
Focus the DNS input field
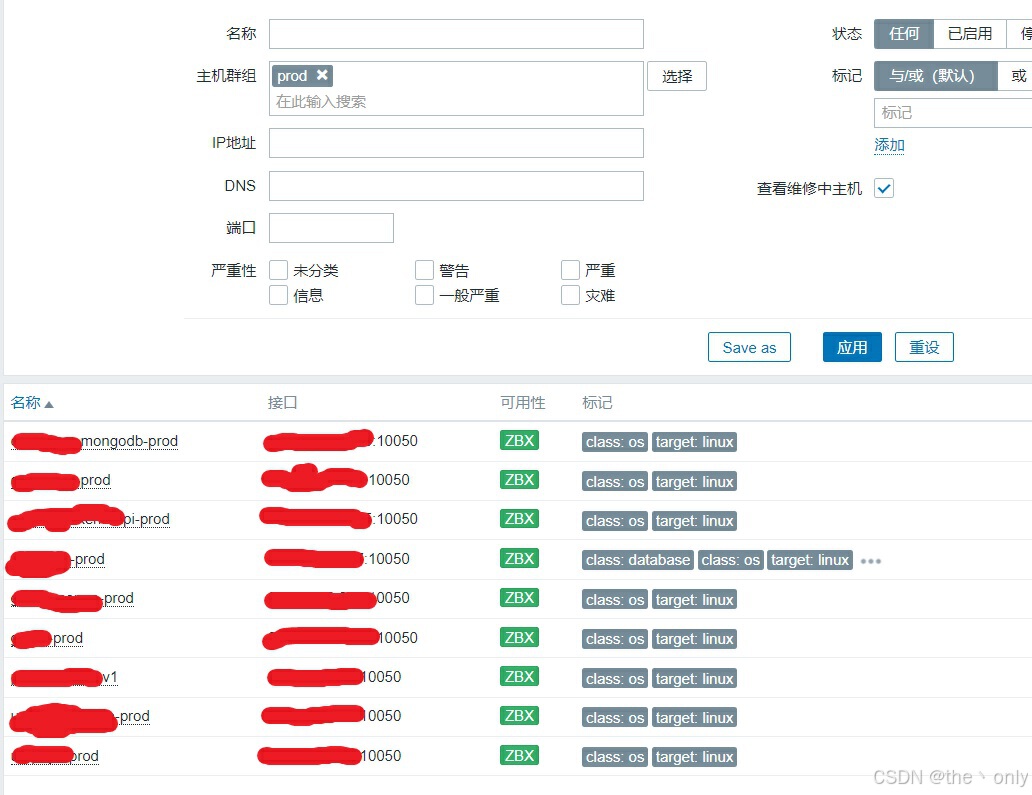coord(456,186)
